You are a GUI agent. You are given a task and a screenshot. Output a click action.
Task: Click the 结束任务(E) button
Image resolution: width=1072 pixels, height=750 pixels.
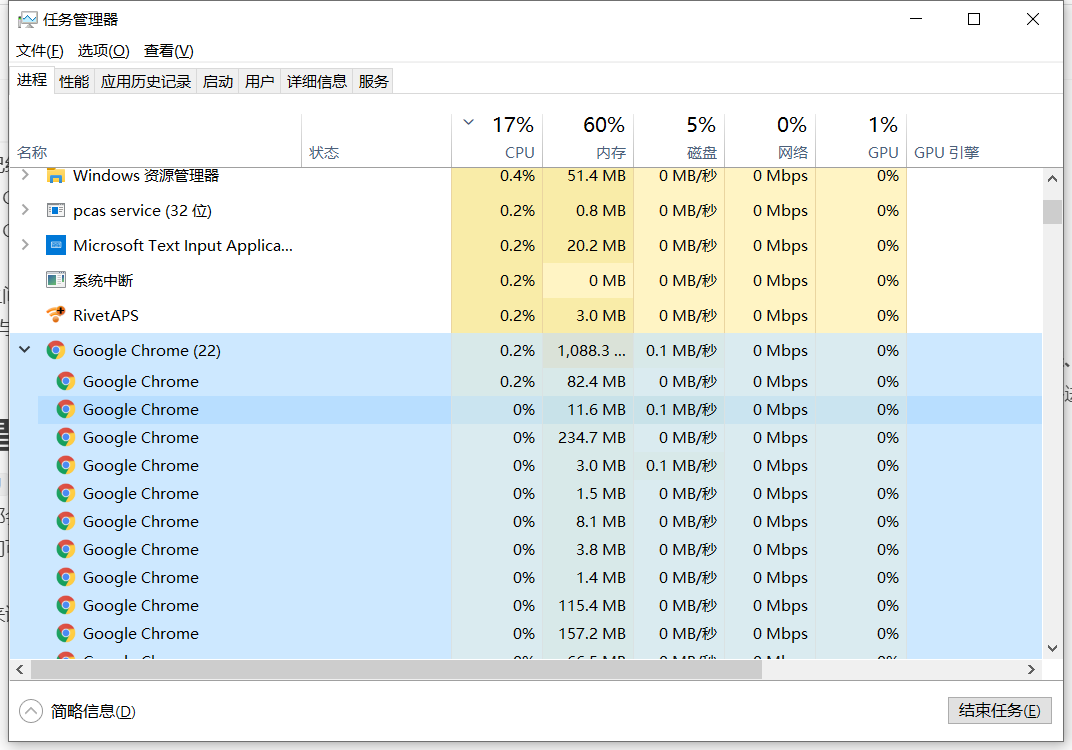(x=1000, y=710)
